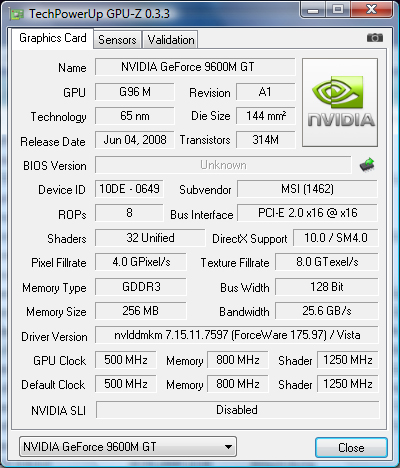Click the Release Date label
The width and height of the screenshot is (400, 468).
coord(53,142)
